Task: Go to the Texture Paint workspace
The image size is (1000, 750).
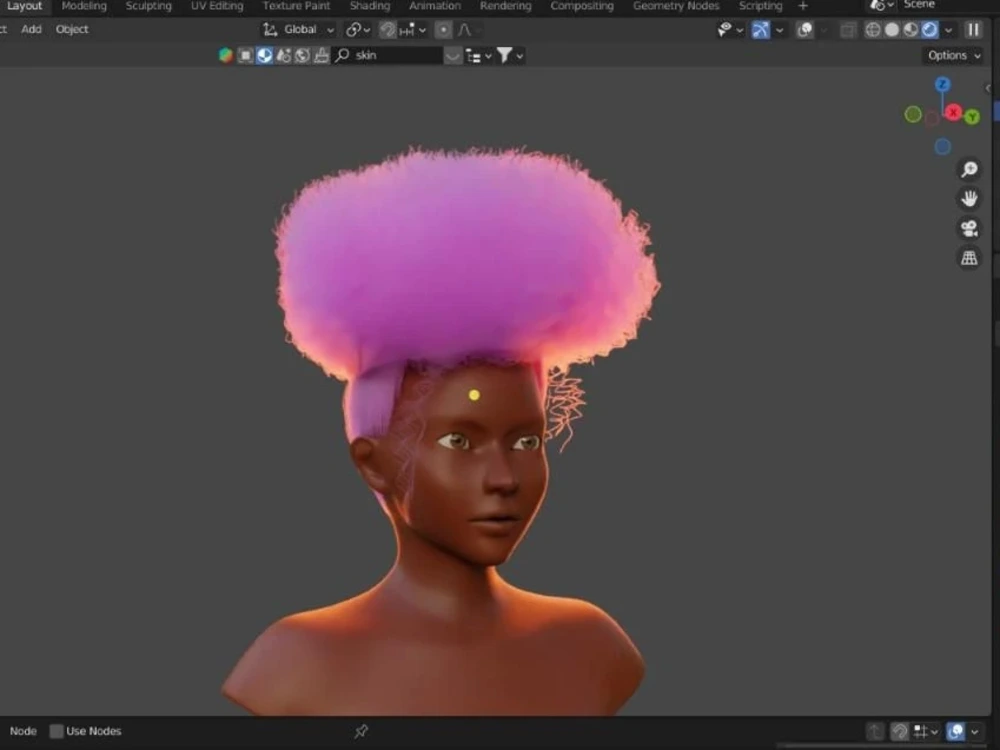Action: click(297, 6)
